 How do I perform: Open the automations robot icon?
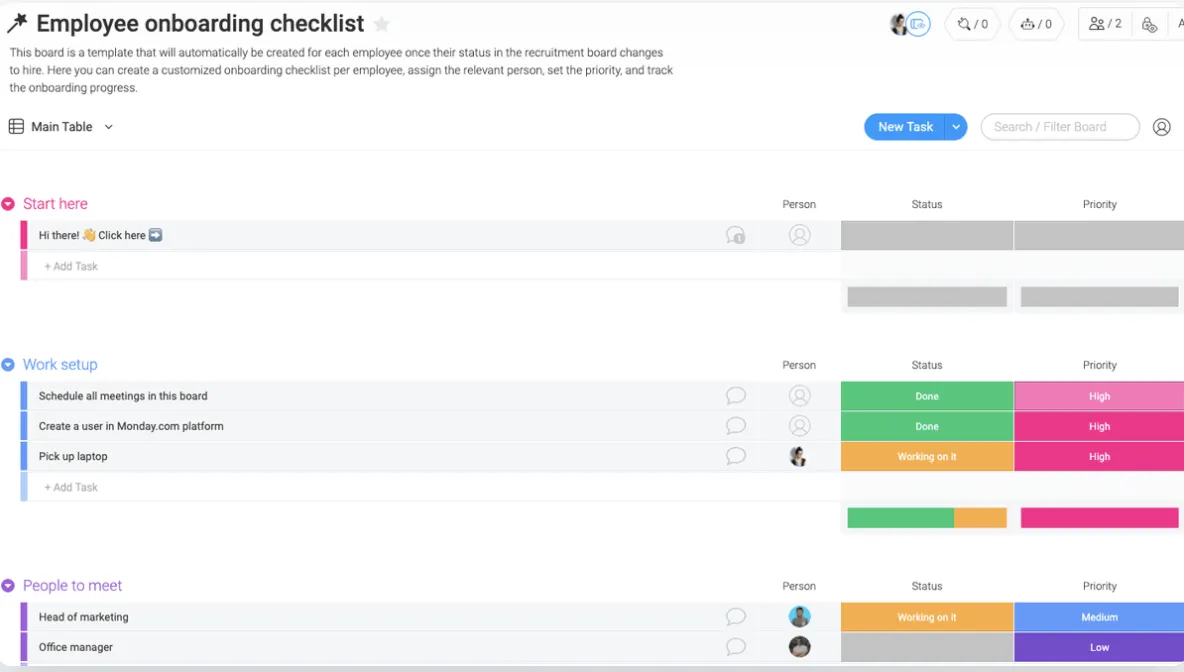point(1037,24)
